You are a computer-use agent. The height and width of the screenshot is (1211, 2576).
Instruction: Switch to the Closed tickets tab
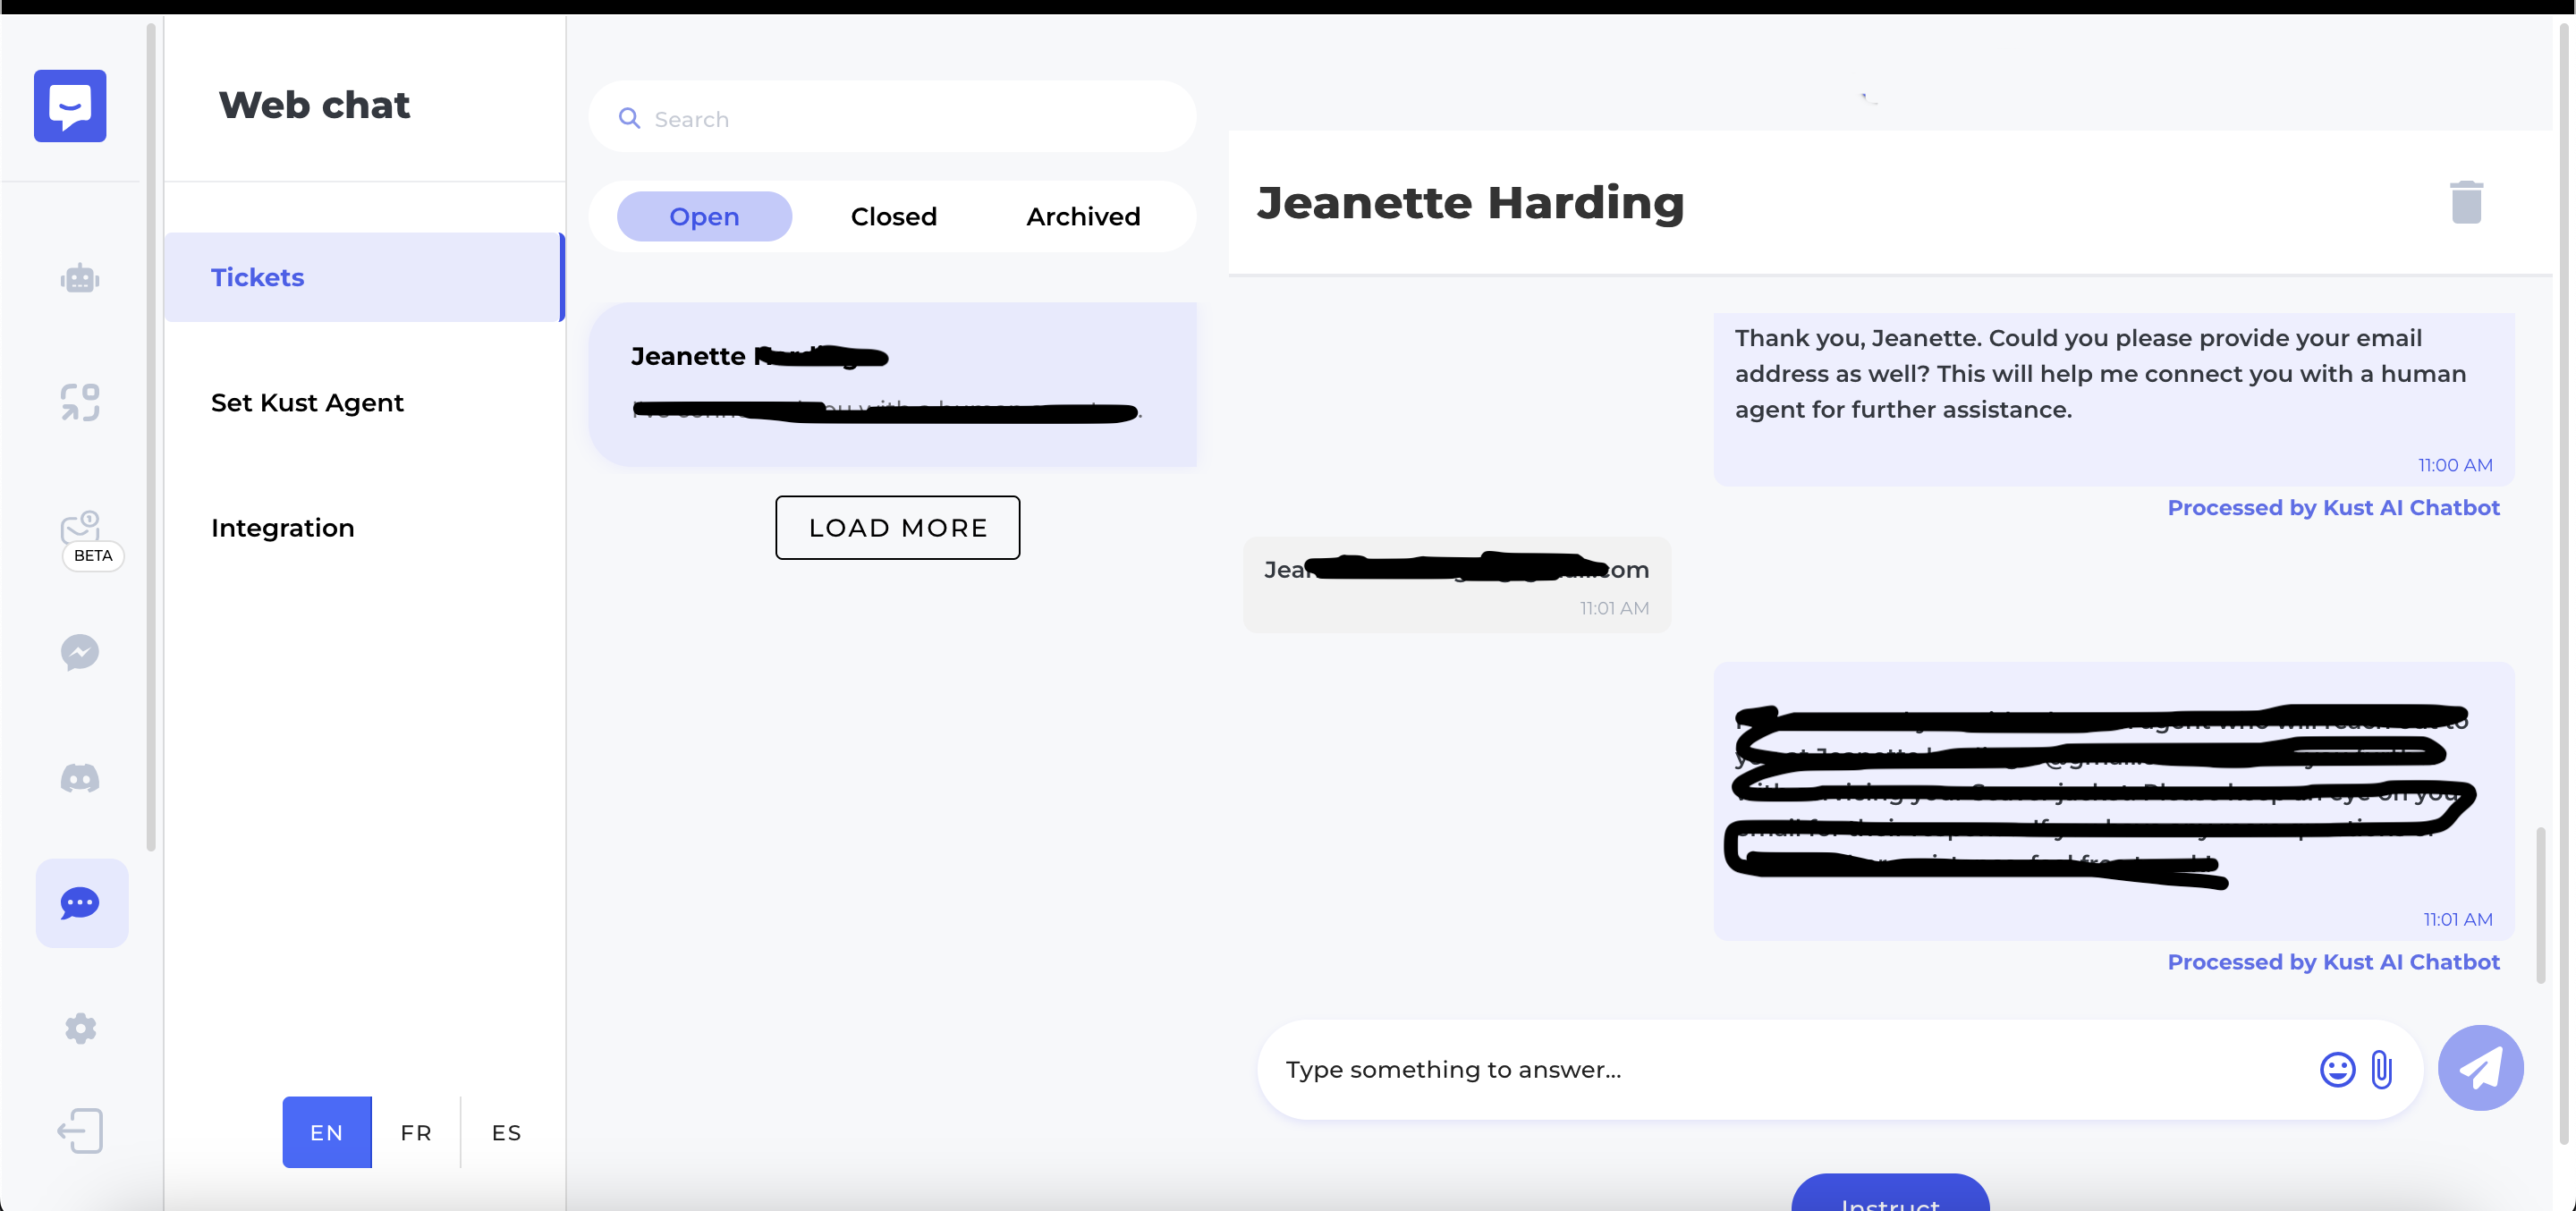click(x=893, y=216)
